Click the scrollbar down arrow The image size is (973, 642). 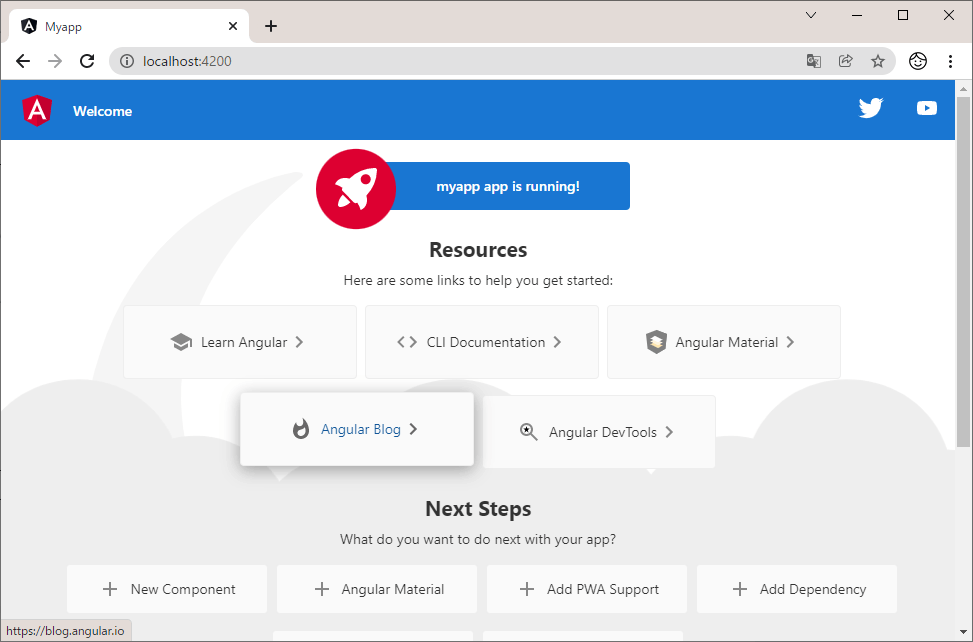point(963,633)
